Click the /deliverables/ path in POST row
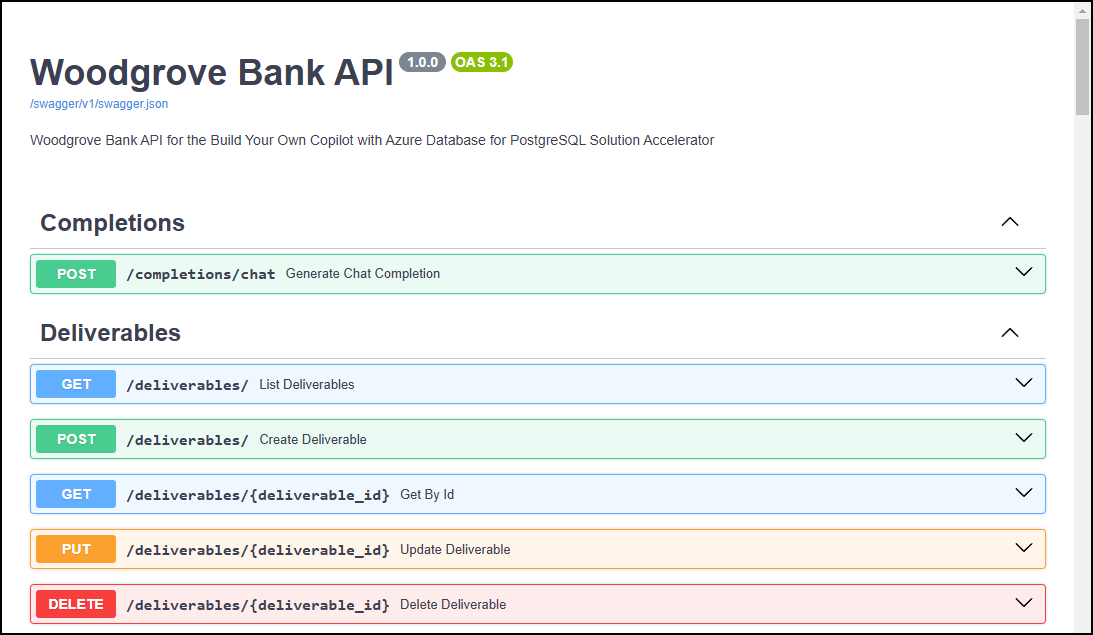Viewport: 1093px width, 635px height. click(x=188, y=441)
